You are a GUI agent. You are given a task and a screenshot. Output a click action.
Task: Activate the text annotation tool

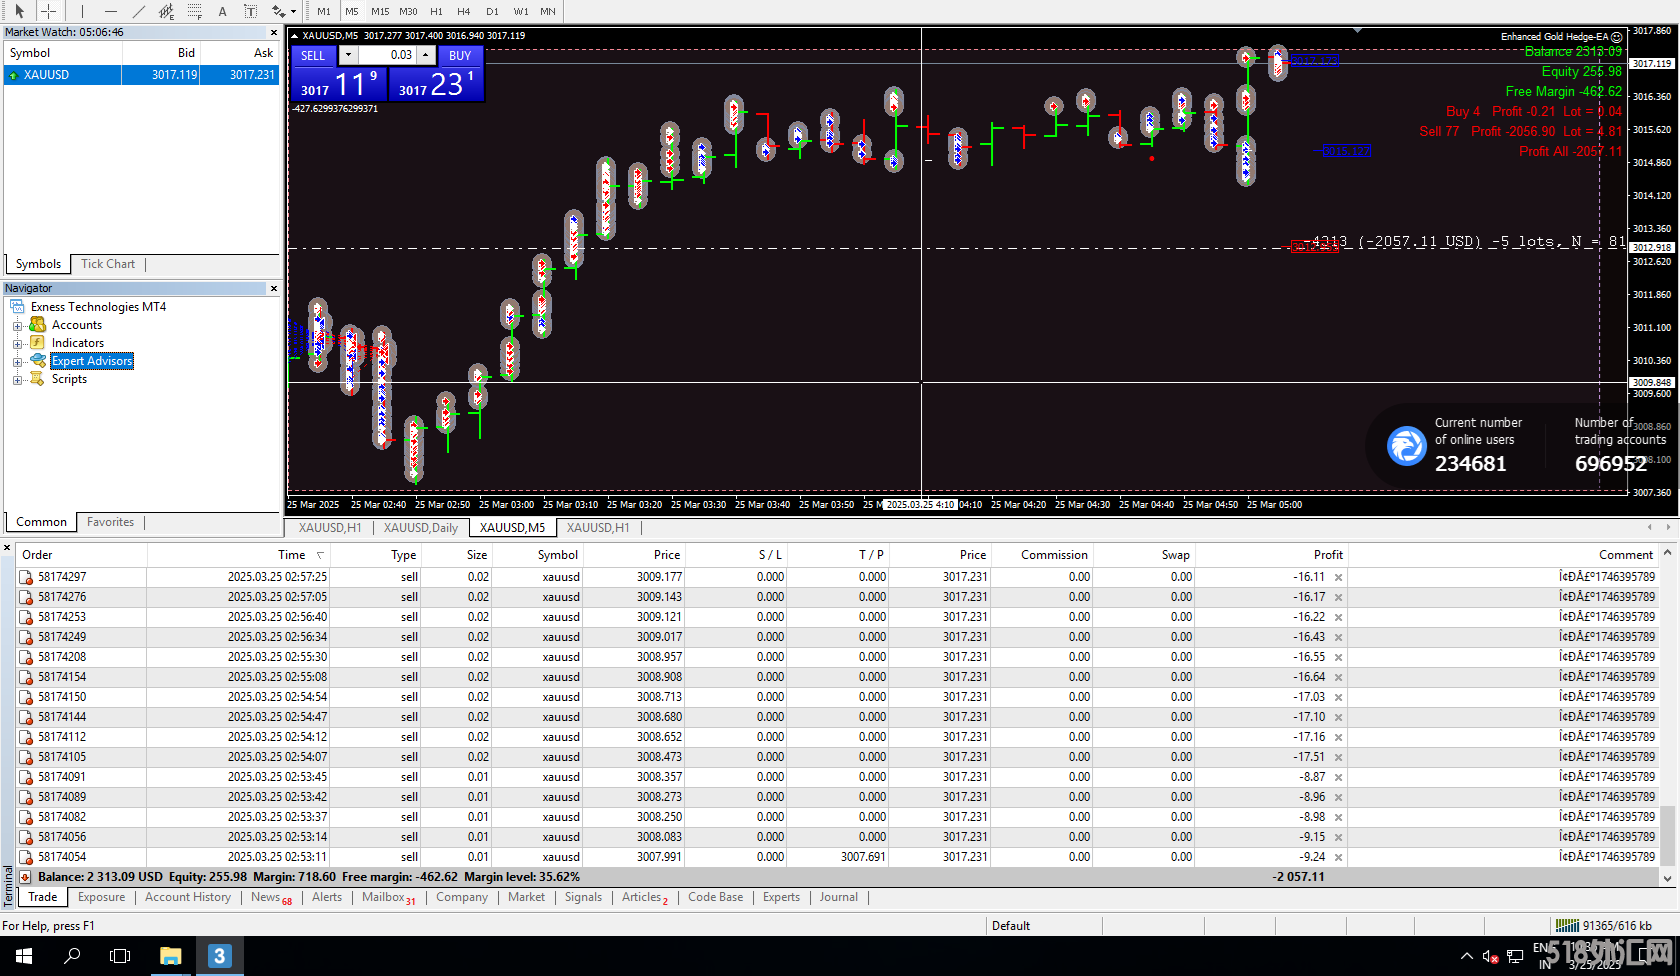pos(222,11)
